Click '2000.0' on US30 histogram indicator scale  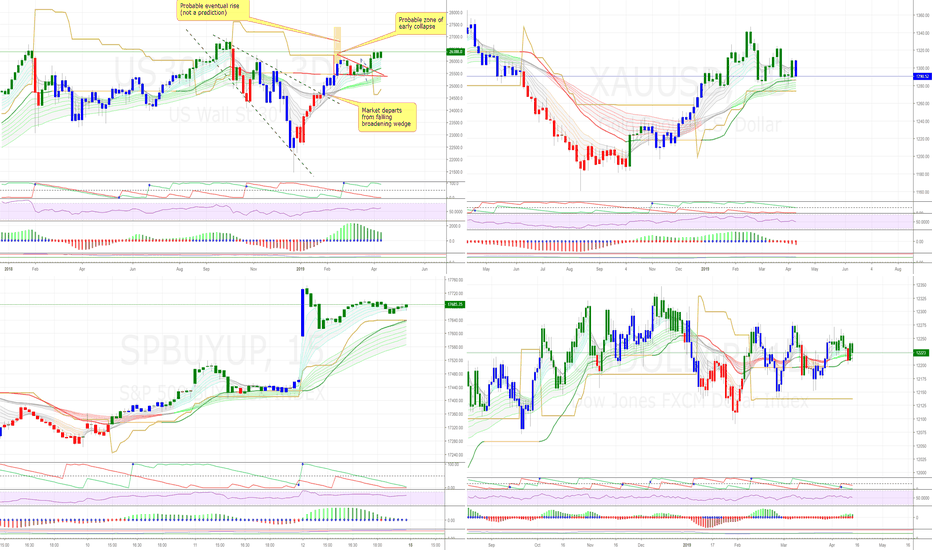(x=455, y=226)
